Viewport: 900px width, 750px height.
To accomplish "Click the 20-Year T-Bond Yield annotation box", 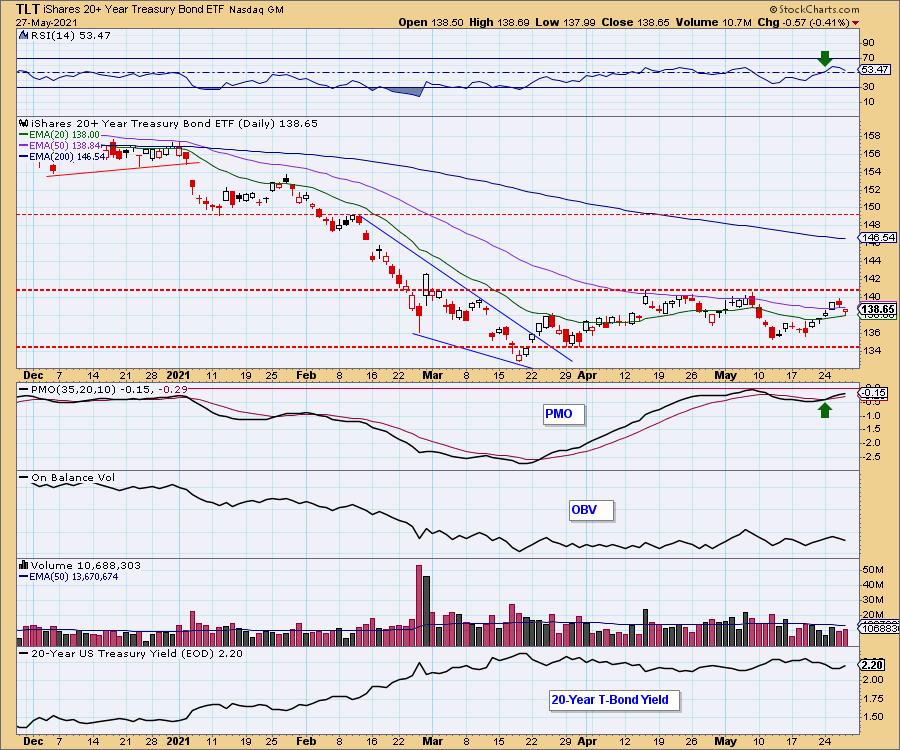I will tap(614, 700).
